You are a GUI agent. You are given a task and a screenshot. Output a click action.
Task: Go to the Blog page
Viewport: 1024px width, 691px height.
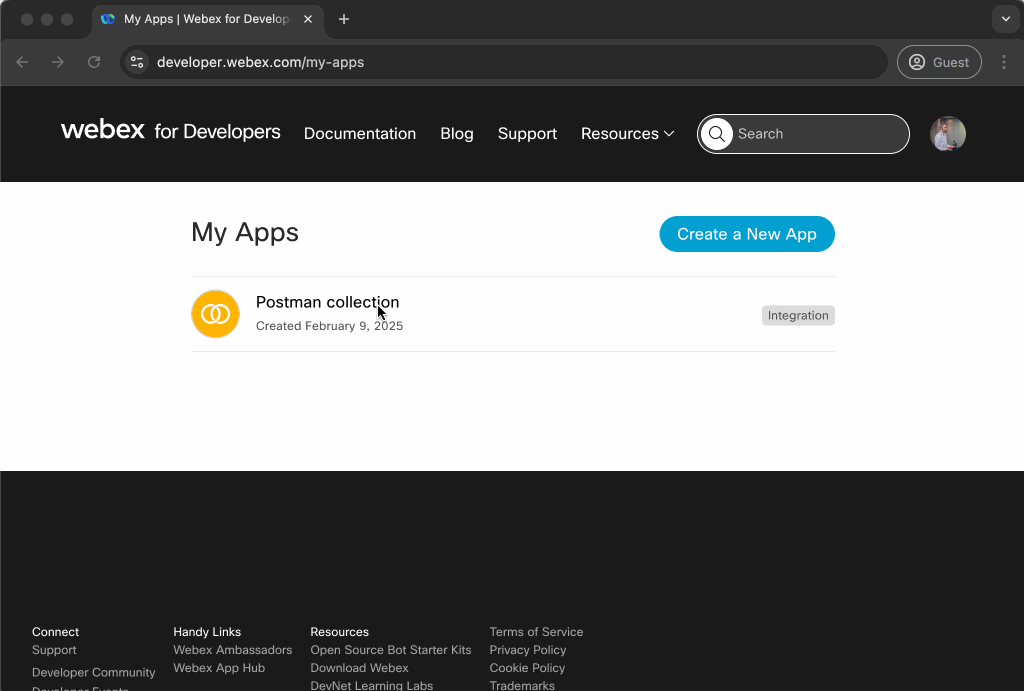456,134
